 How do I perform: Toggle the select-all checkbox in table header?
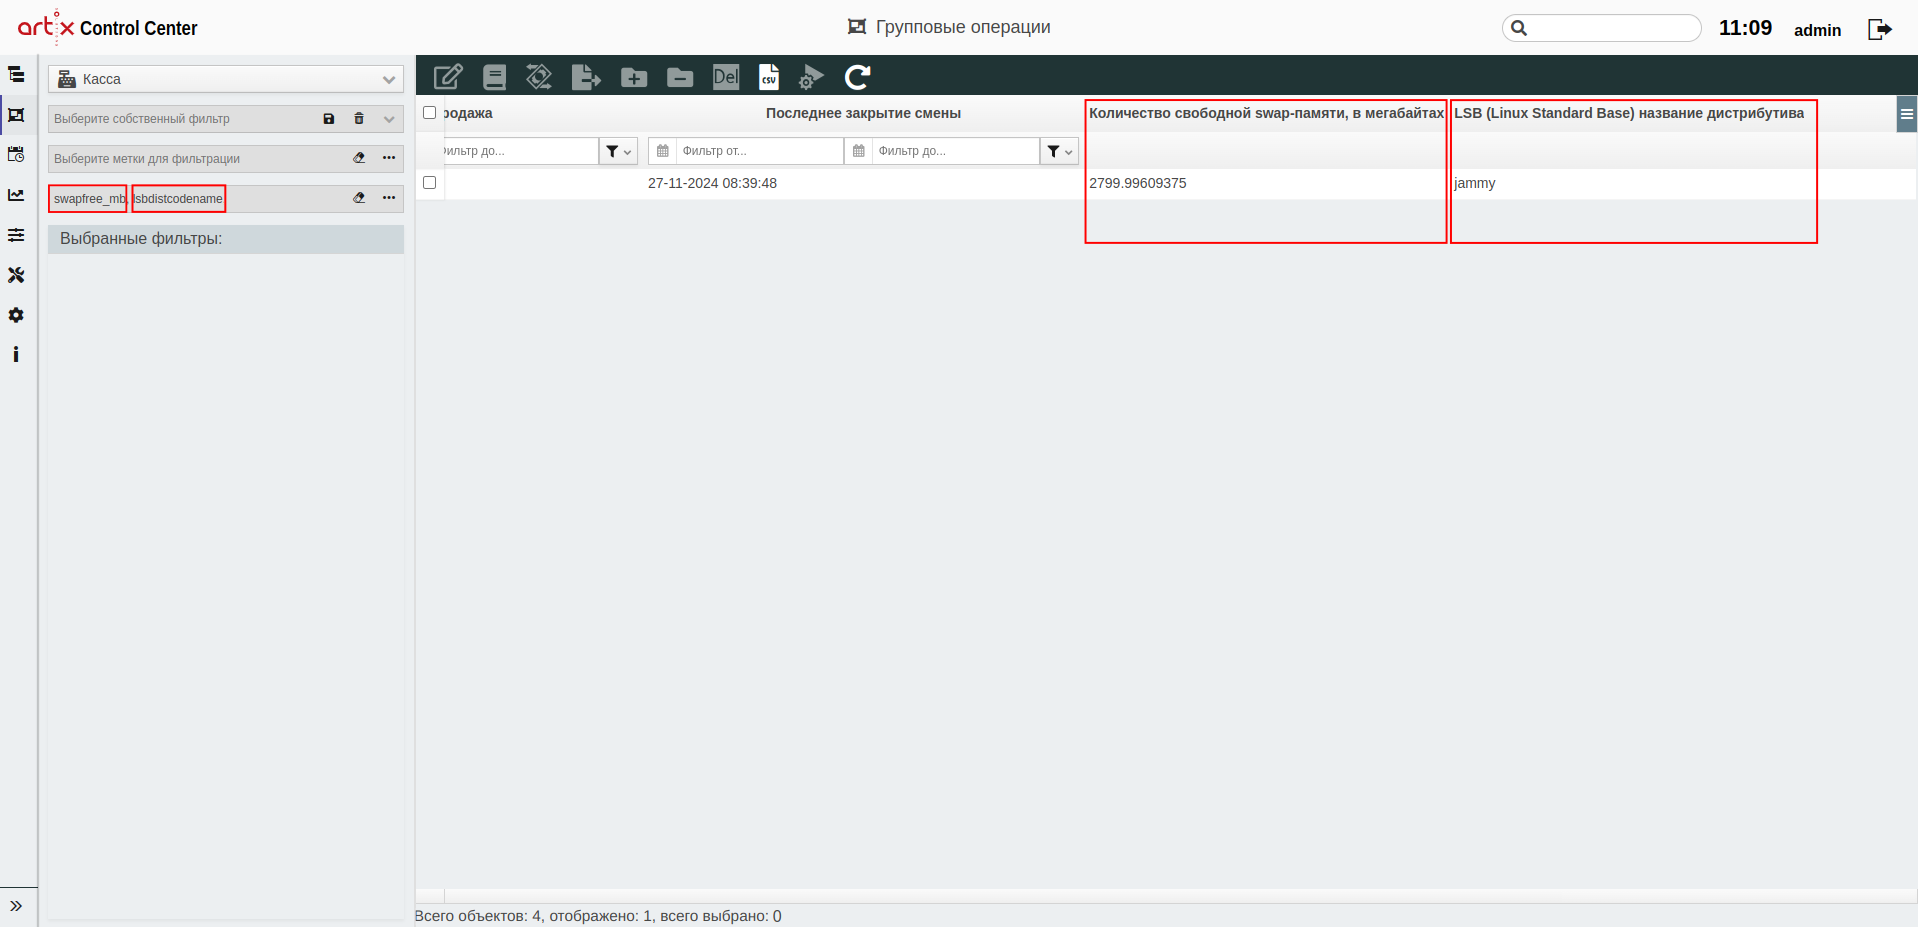click(430, 113)
